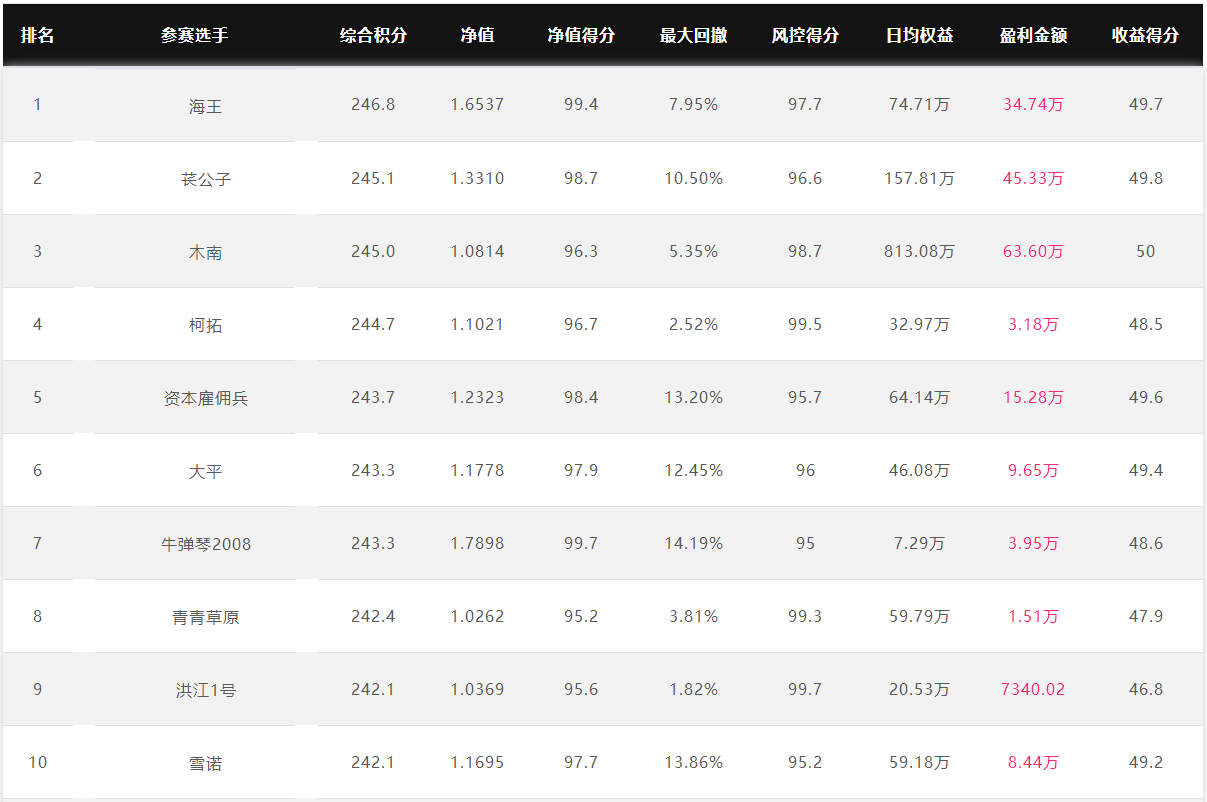
Task: Select contestant 雪诺 in row 10
Action: (205, 763)
